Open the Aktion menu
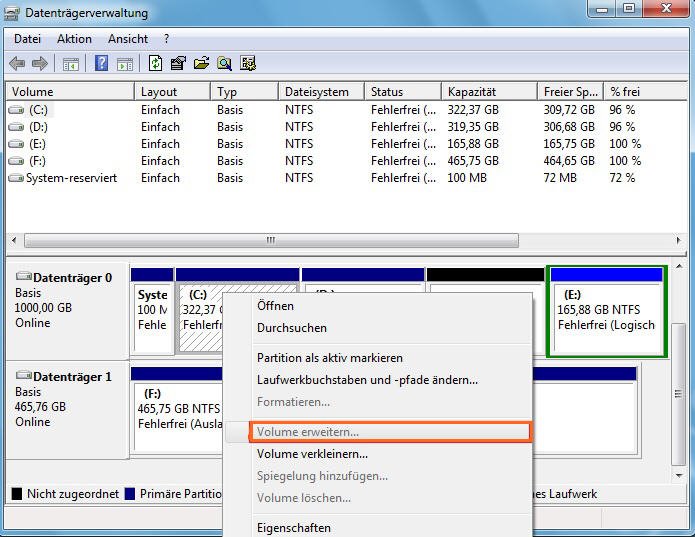 coord(74,39)
